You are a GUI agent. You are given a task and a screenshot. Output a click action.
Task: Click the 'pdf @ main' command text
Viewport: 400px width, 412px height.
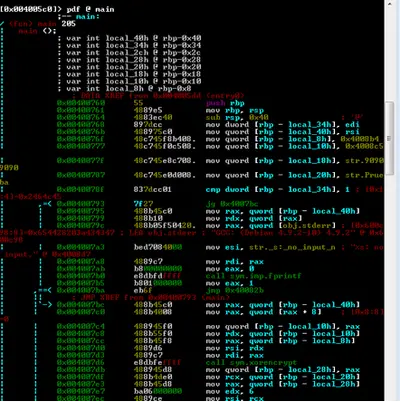pyautogui.click(x=90, y=9)
